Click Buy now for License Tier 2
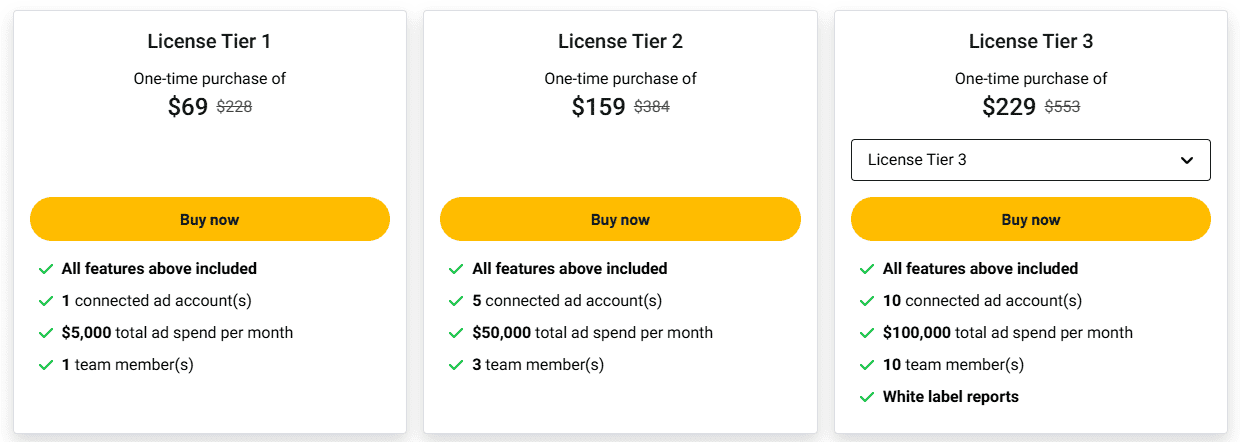 point(620,220)
